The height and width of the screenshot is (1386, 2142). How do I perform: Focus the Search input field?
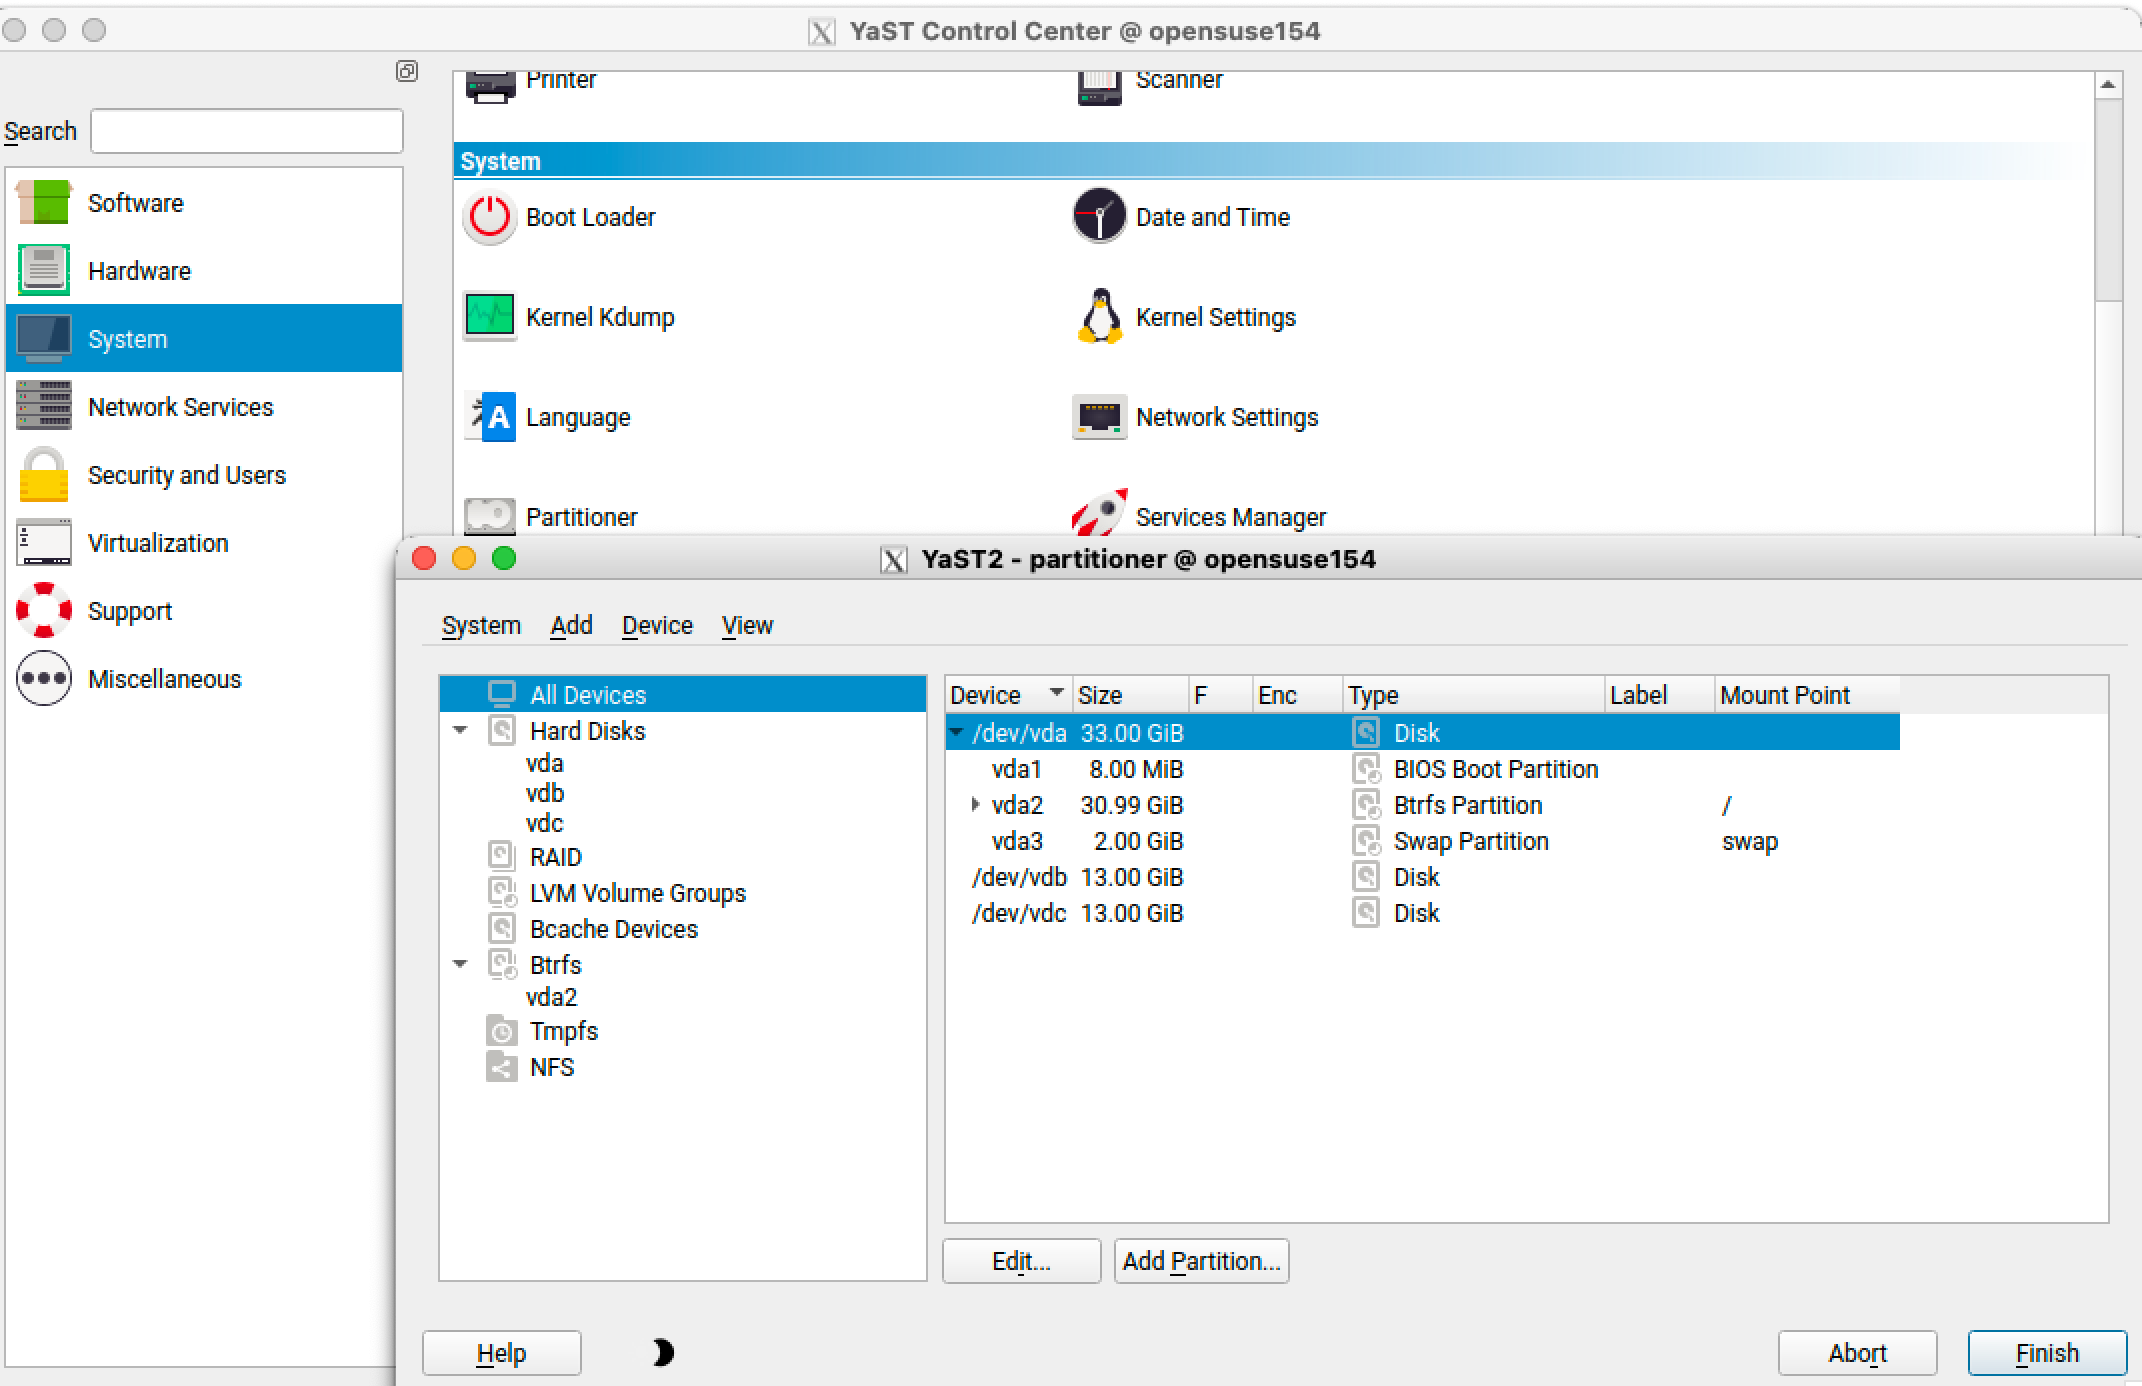pos(247,131)
